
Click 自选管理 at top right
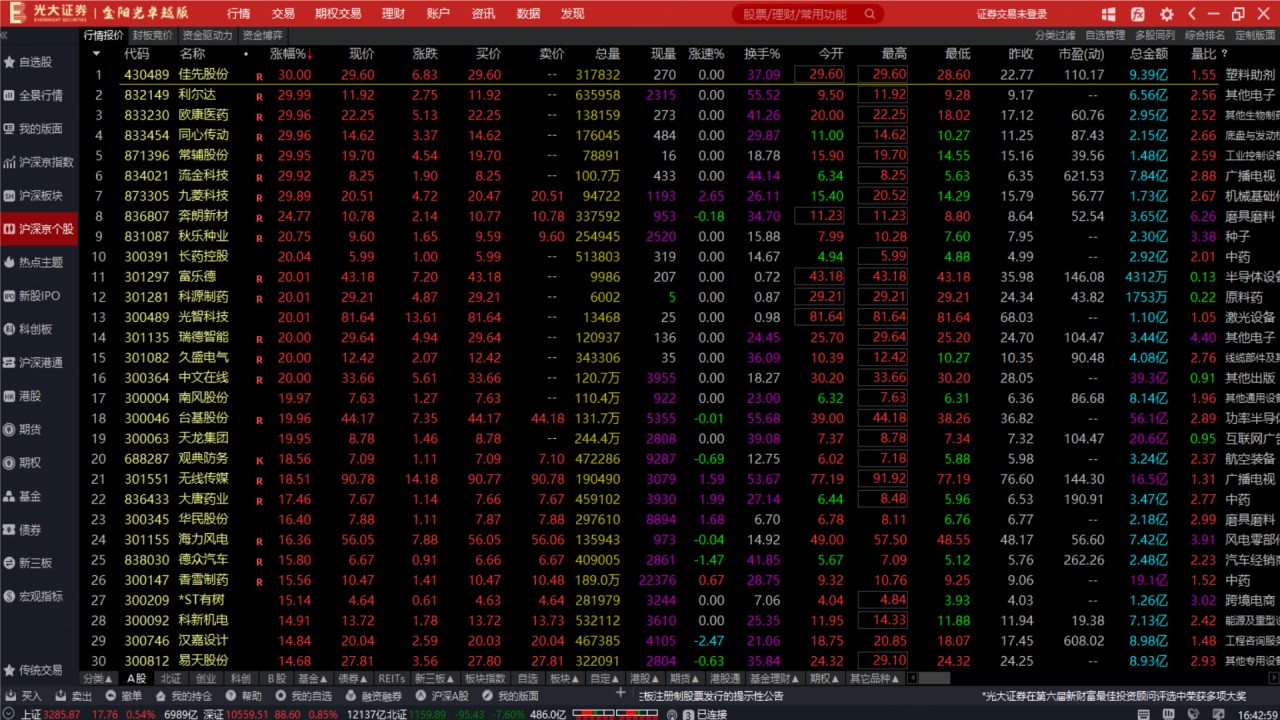tap(1105, 35)
